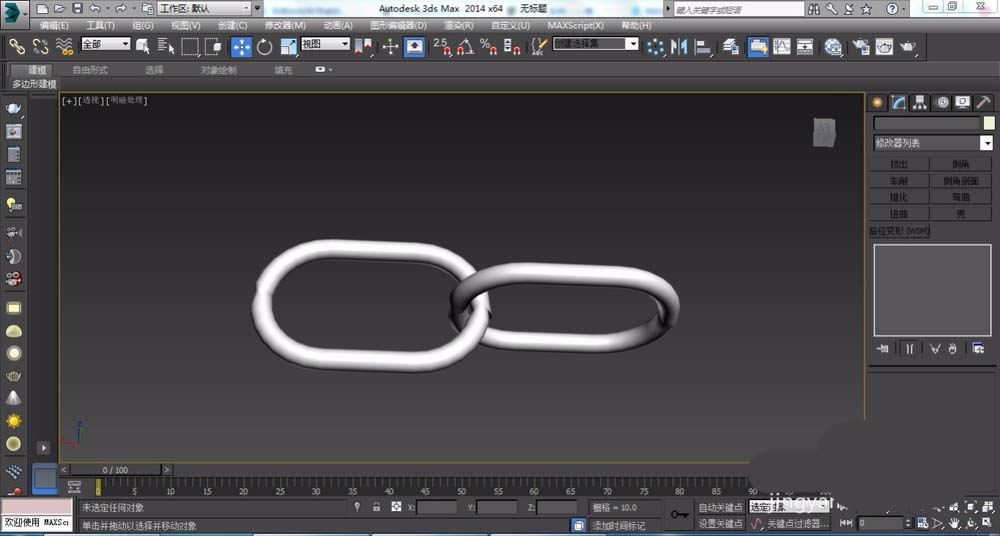Open the 渲染(R) menu

[458, 25]
